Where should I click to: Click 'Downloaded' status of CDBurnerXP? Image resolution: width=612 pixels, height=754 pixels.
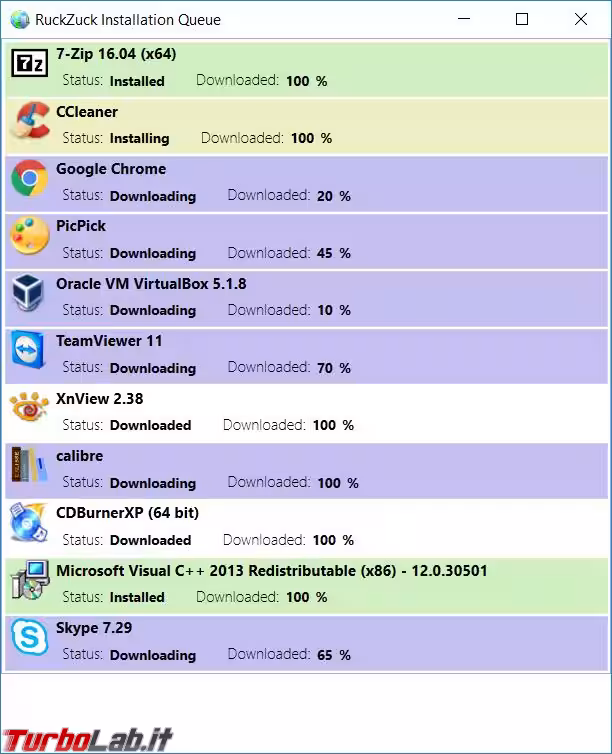click(150, 540)
